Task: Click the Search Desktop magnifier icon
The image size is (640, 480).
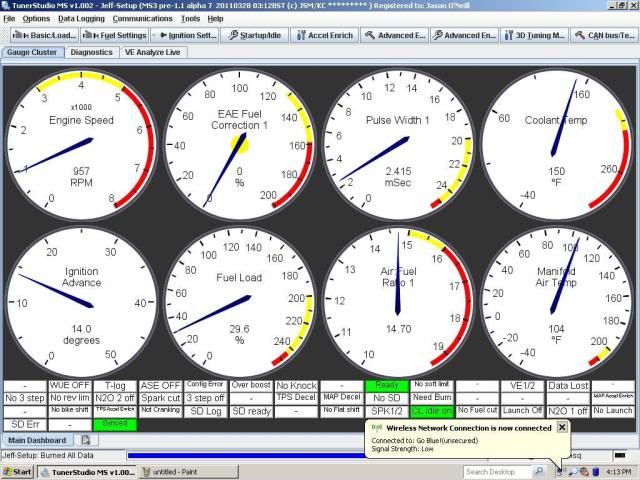Action: [539, 472]
